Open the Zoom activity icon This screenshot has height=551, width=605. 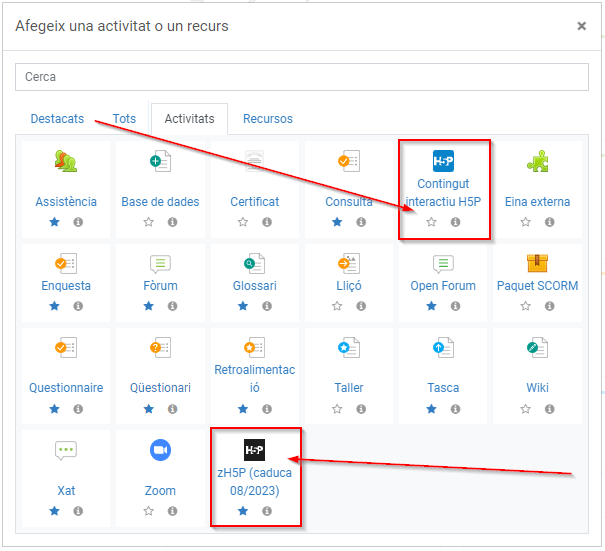(x=160, y=450)
